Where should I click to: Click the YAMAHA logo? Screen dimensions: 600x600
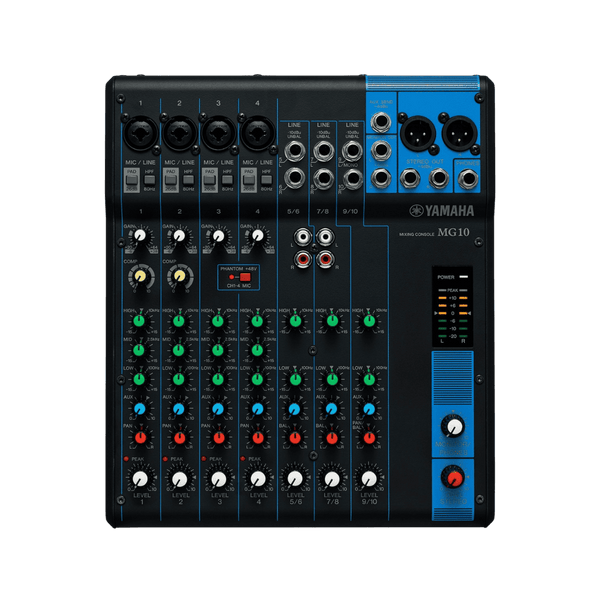tap(442, 211)
